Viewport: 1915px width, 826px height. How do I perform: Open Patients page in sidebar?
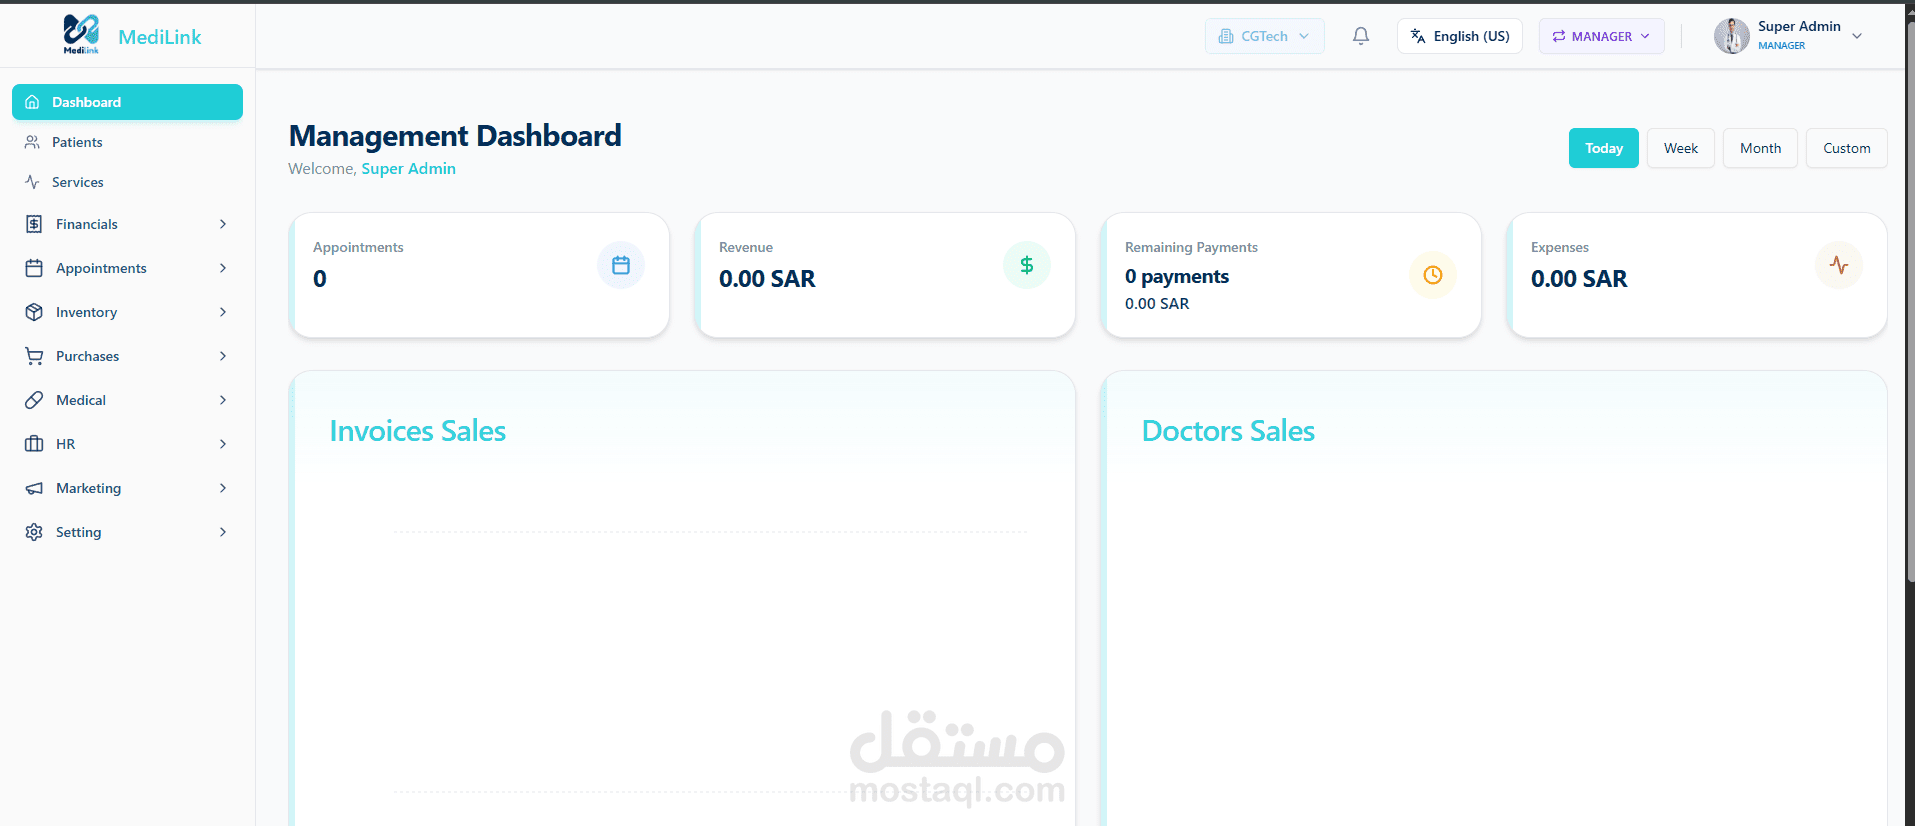click(x=127, y=142)
